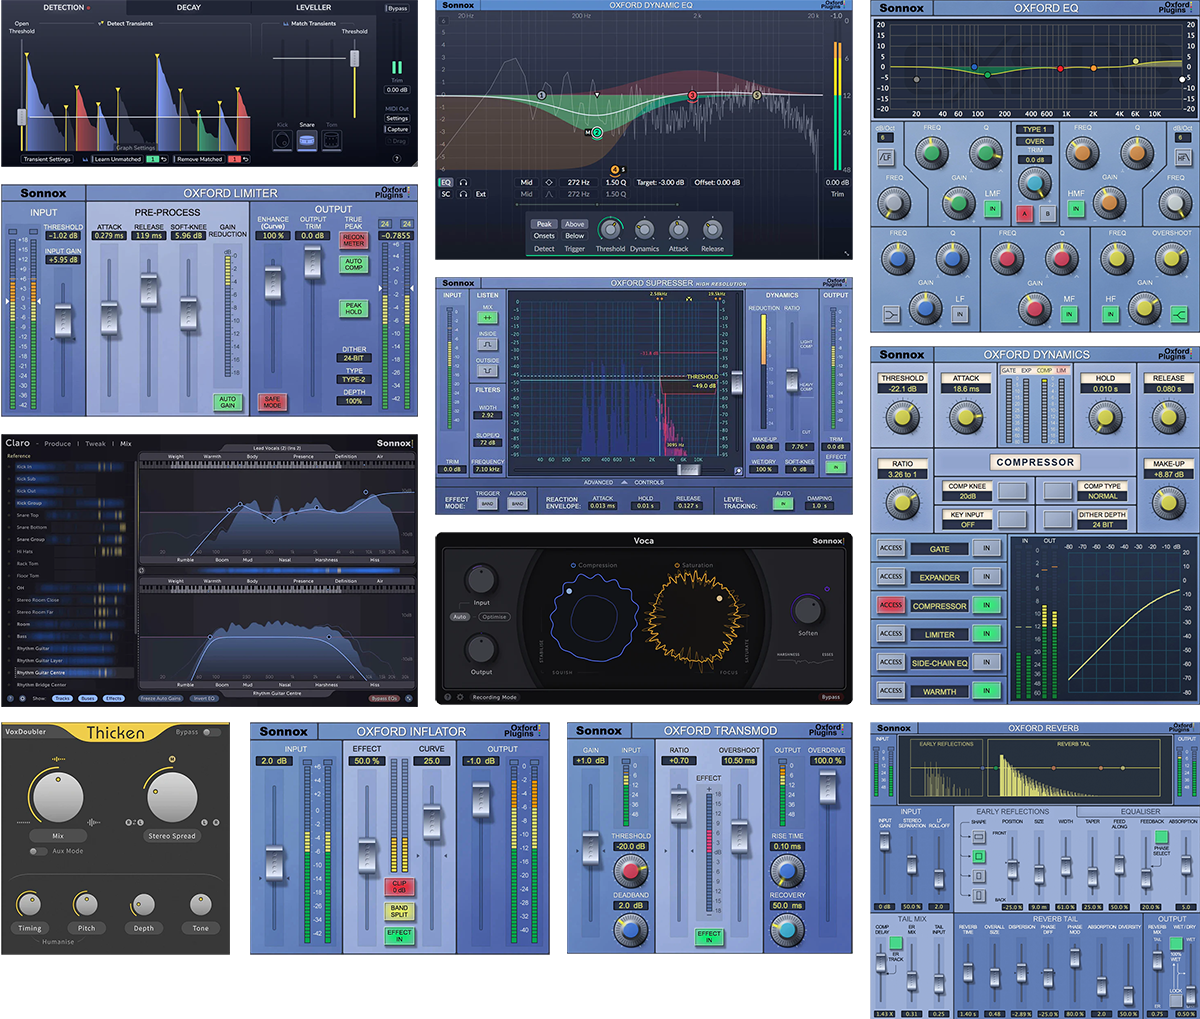
Task: Open help question mark in drum plugin
Action: coord(397,159)
